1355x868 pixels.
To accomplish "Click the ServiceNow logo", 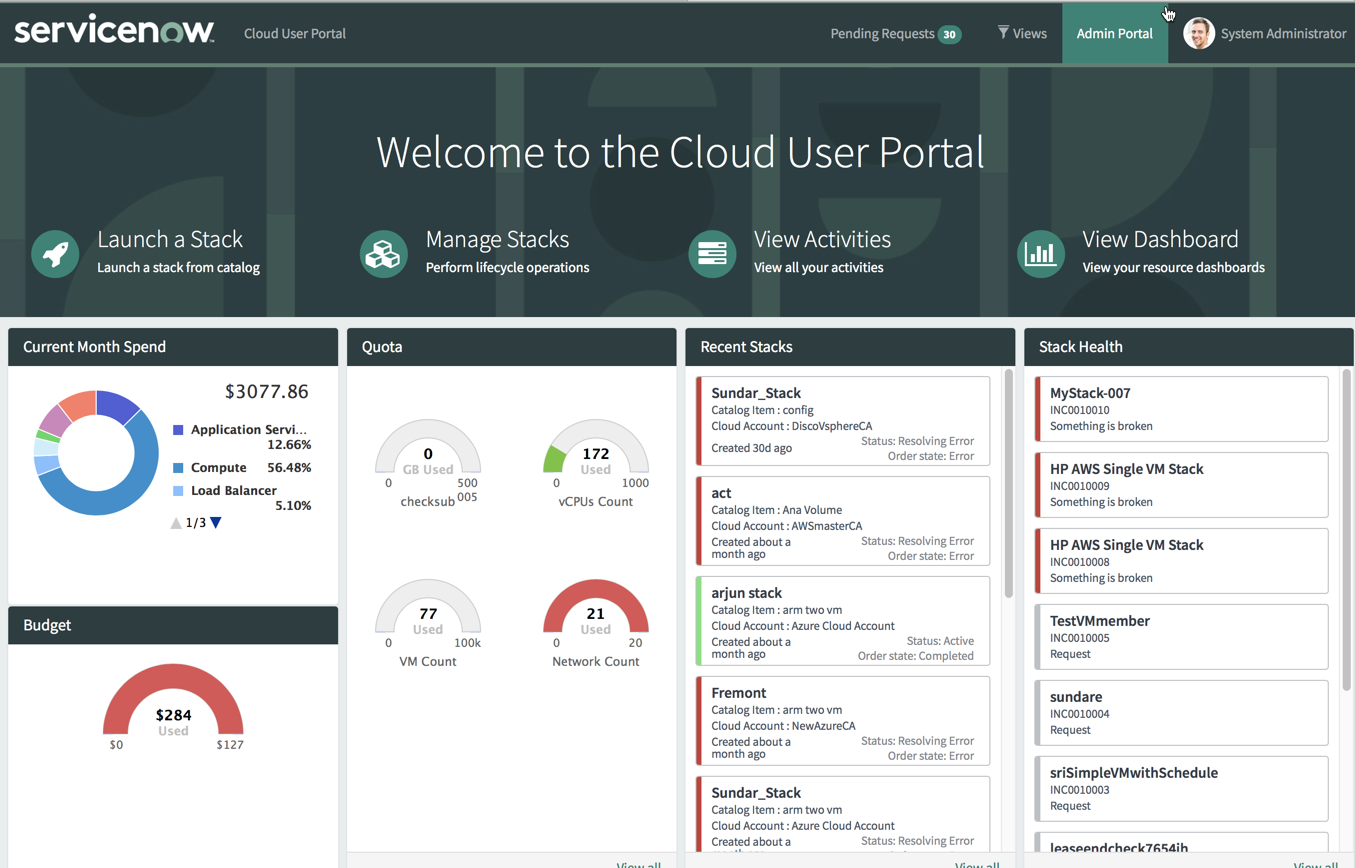I will pos(114,31).
